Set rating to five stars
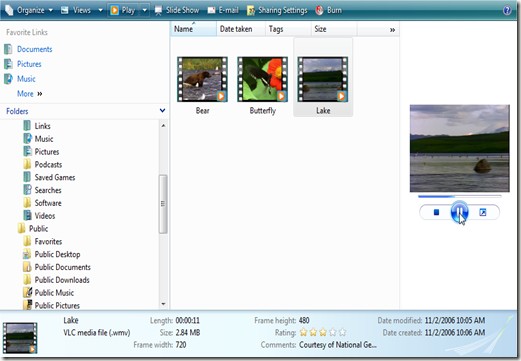The image size is (521, 361). [x=342, y=332]
